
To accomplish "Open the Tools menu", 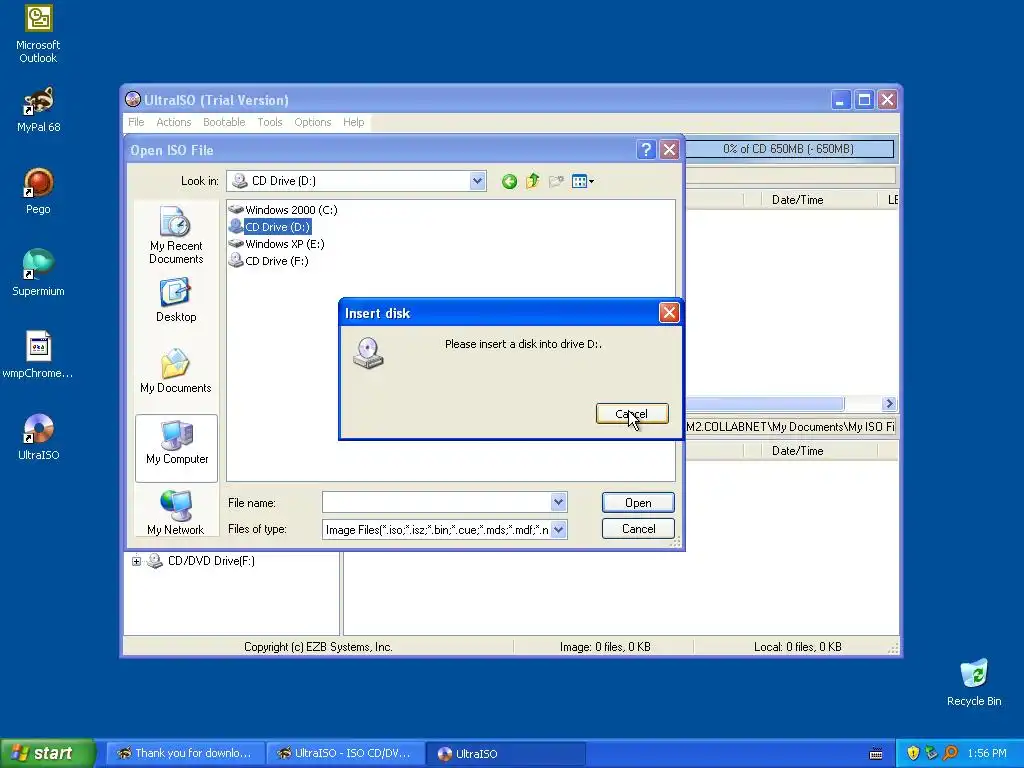I will [x=270, y=122].
